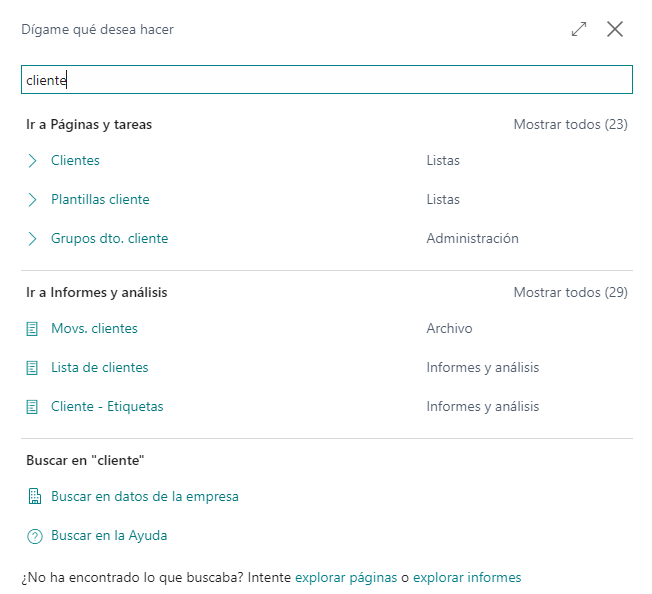Click the chevron icon beside Clientes

pos(32,160)
